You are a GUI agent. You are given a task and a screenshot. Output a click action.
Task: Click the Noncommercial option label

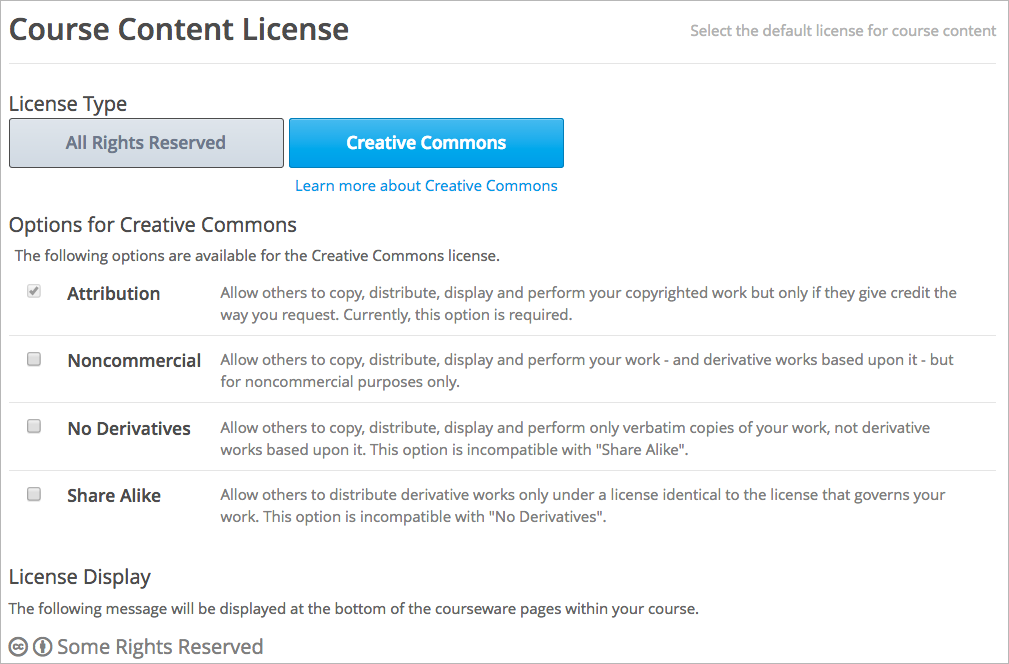point(134,361)
